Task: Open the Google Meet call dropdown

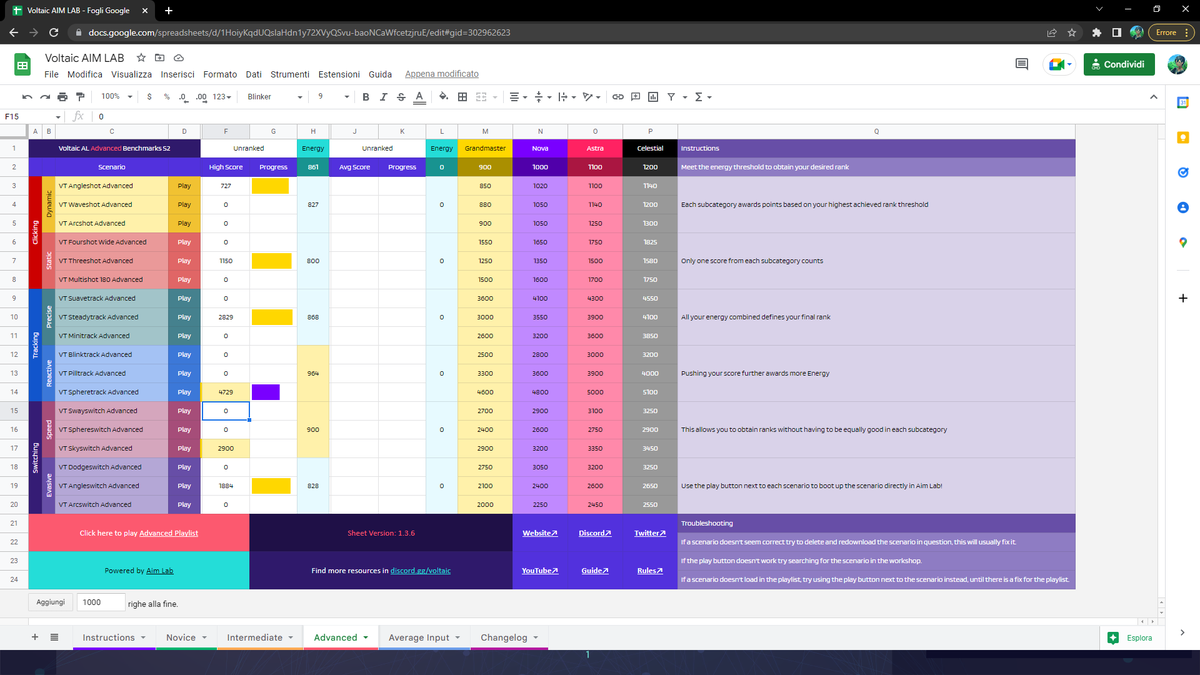Action: click(1059, 64)
